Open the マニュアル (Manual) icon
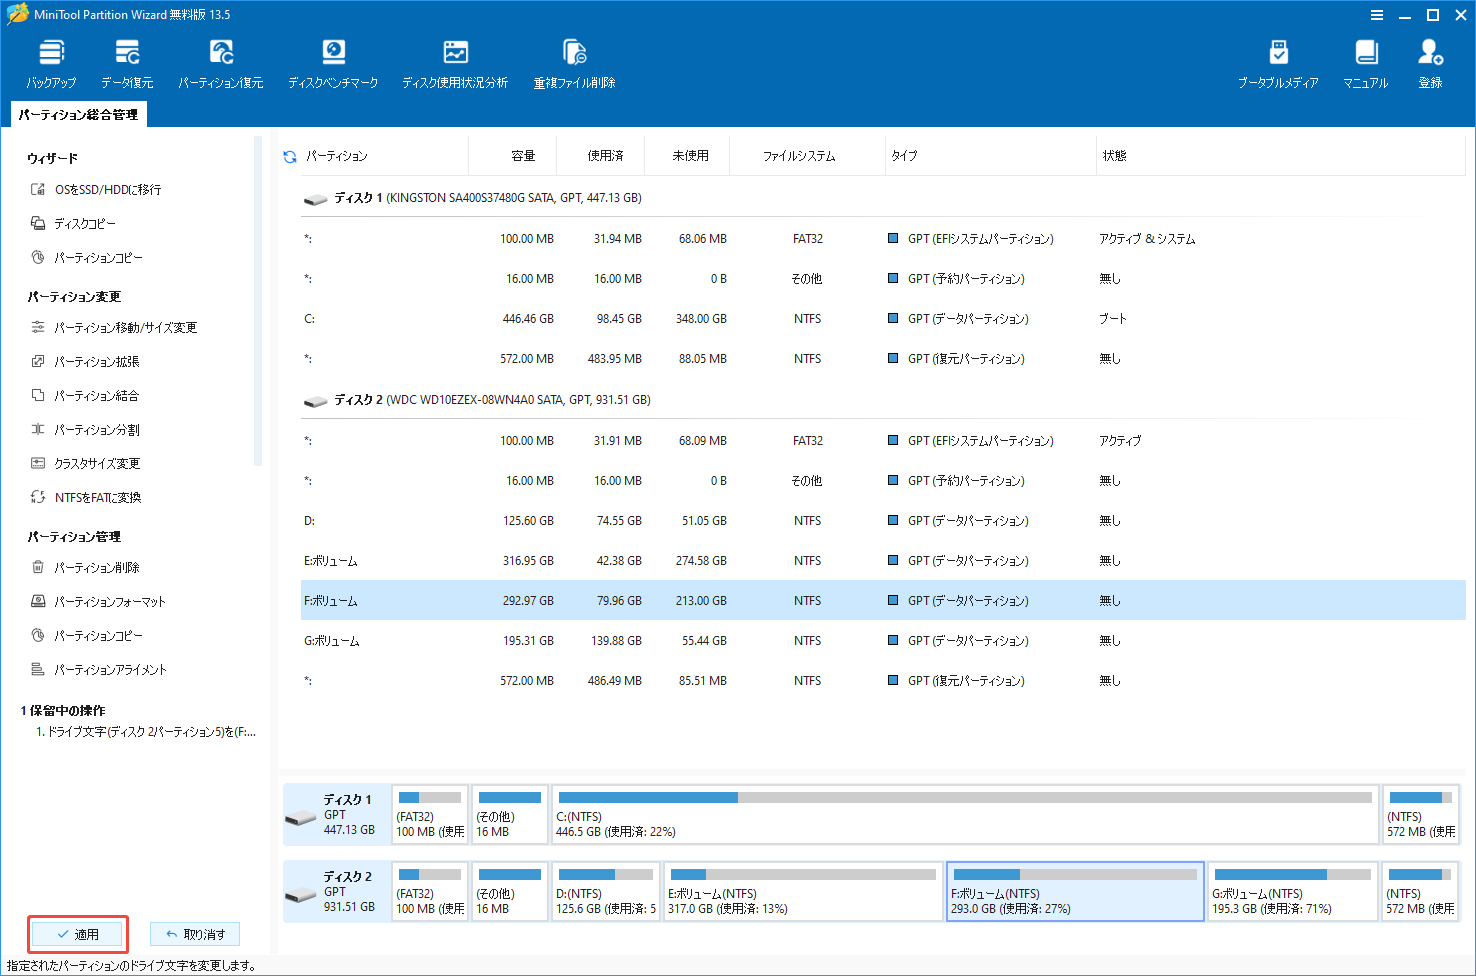This screenshot has height=976, width=1476. click(1365, 62)
